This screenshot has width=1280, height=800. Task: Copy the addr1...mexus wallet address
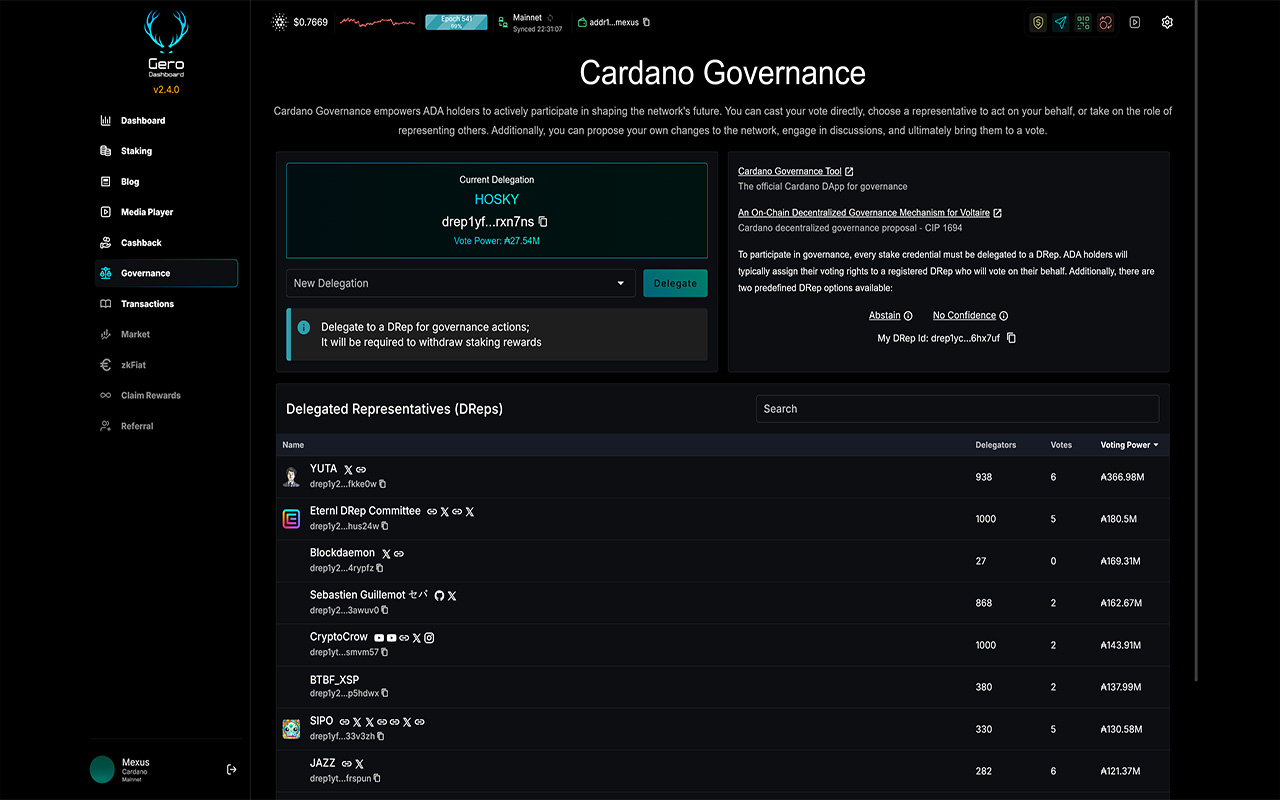click(x=647, y=22)
